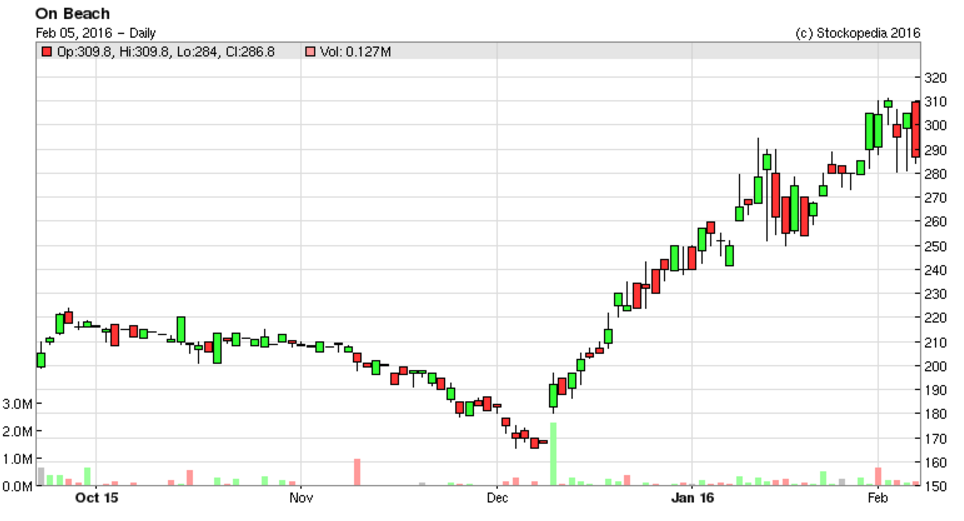Image resolution: width=964 pixels, height=521 pixels.
Task: Click the 'Dec' x-axis label
Action: [x=497, y=498]
